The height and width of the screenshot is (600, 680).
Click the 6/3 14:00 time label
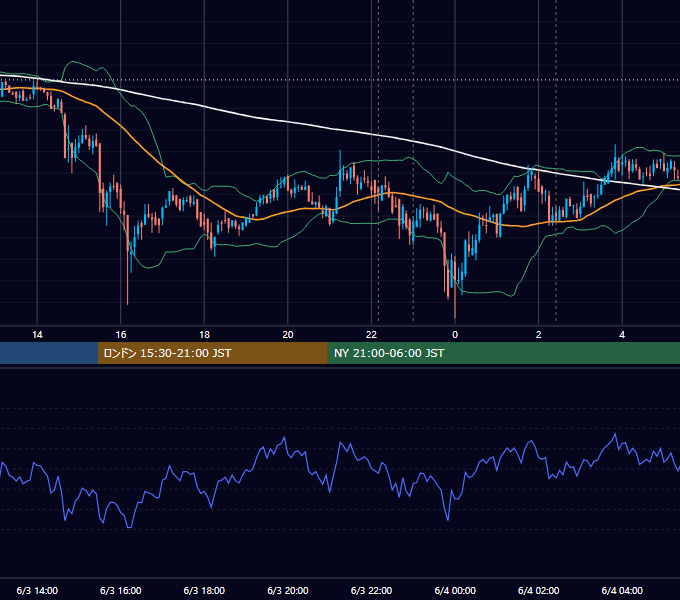pyautogui.click(x=37, y=590)
